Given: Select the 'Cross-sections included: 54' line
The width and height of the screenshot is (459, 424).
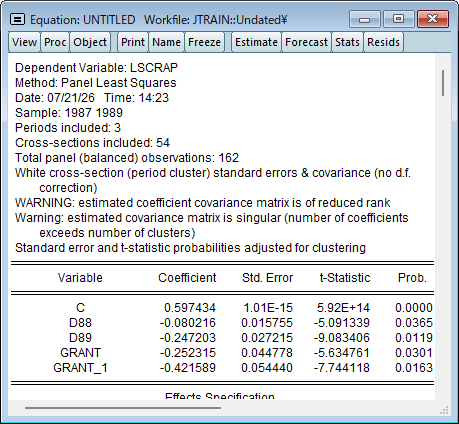Looking at the screenshot, I should coord(92,143).
